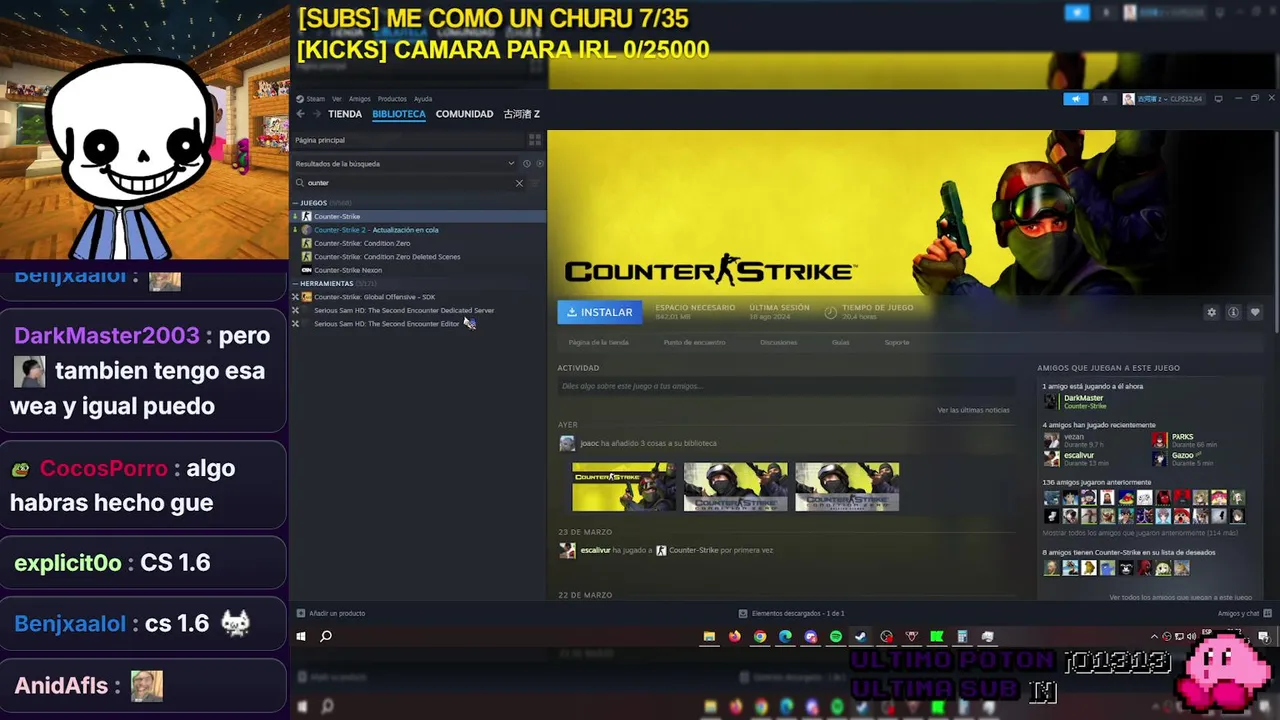
Task: Select Counter-Strike: Global Offensive - SDK
Action: (419, 297)
